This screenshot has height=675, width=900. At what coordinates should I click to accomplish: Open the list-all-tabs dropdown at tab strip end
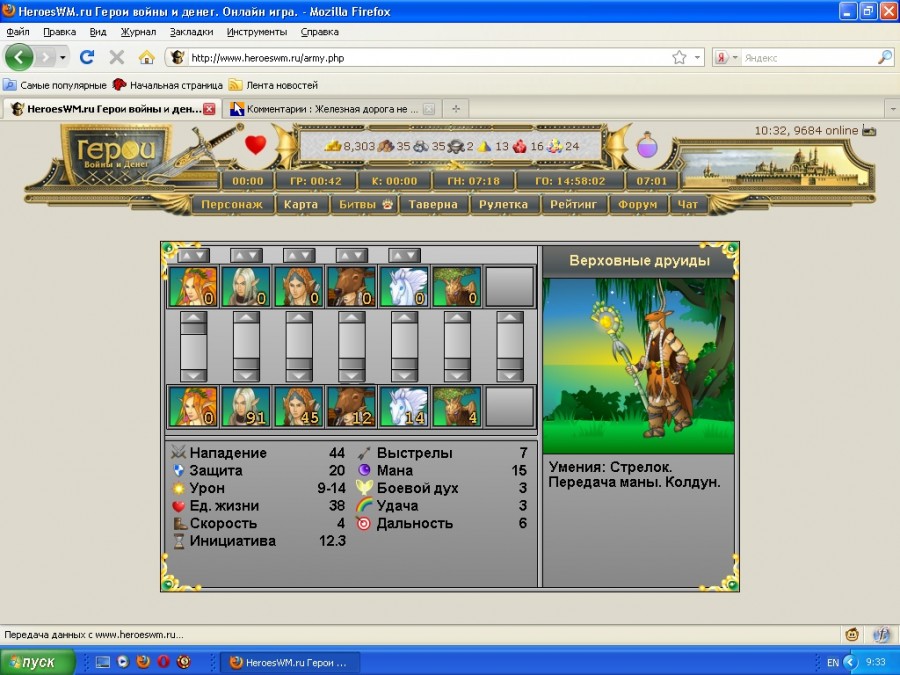point(893,108)
